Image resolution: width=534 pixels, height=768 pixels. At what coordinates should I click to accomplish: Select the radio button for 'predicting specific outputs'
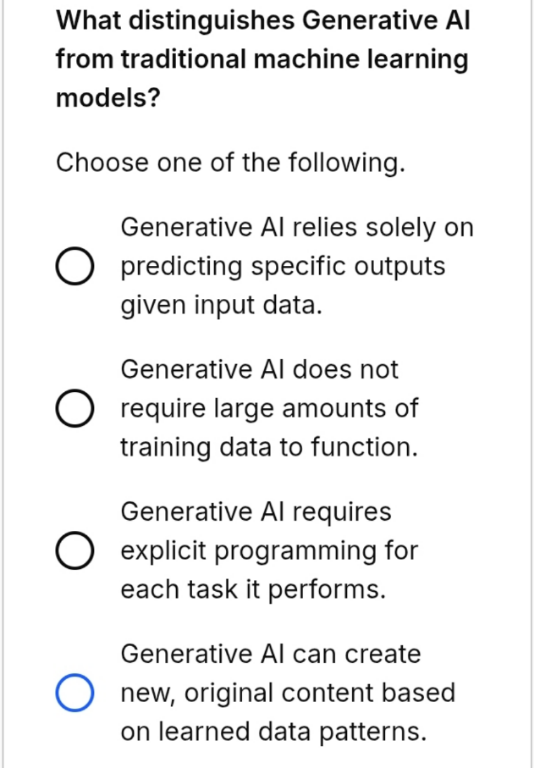[74, 266]
